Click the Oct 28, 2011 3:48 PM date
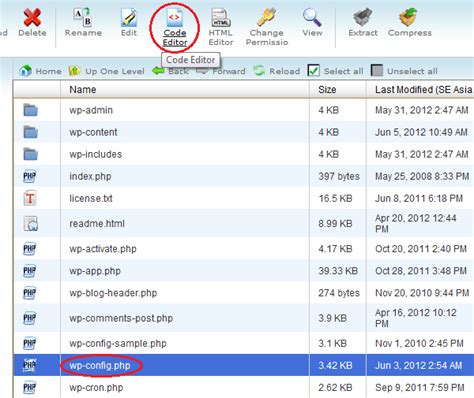Screen dimensions: 474x398 coord(421,271)
